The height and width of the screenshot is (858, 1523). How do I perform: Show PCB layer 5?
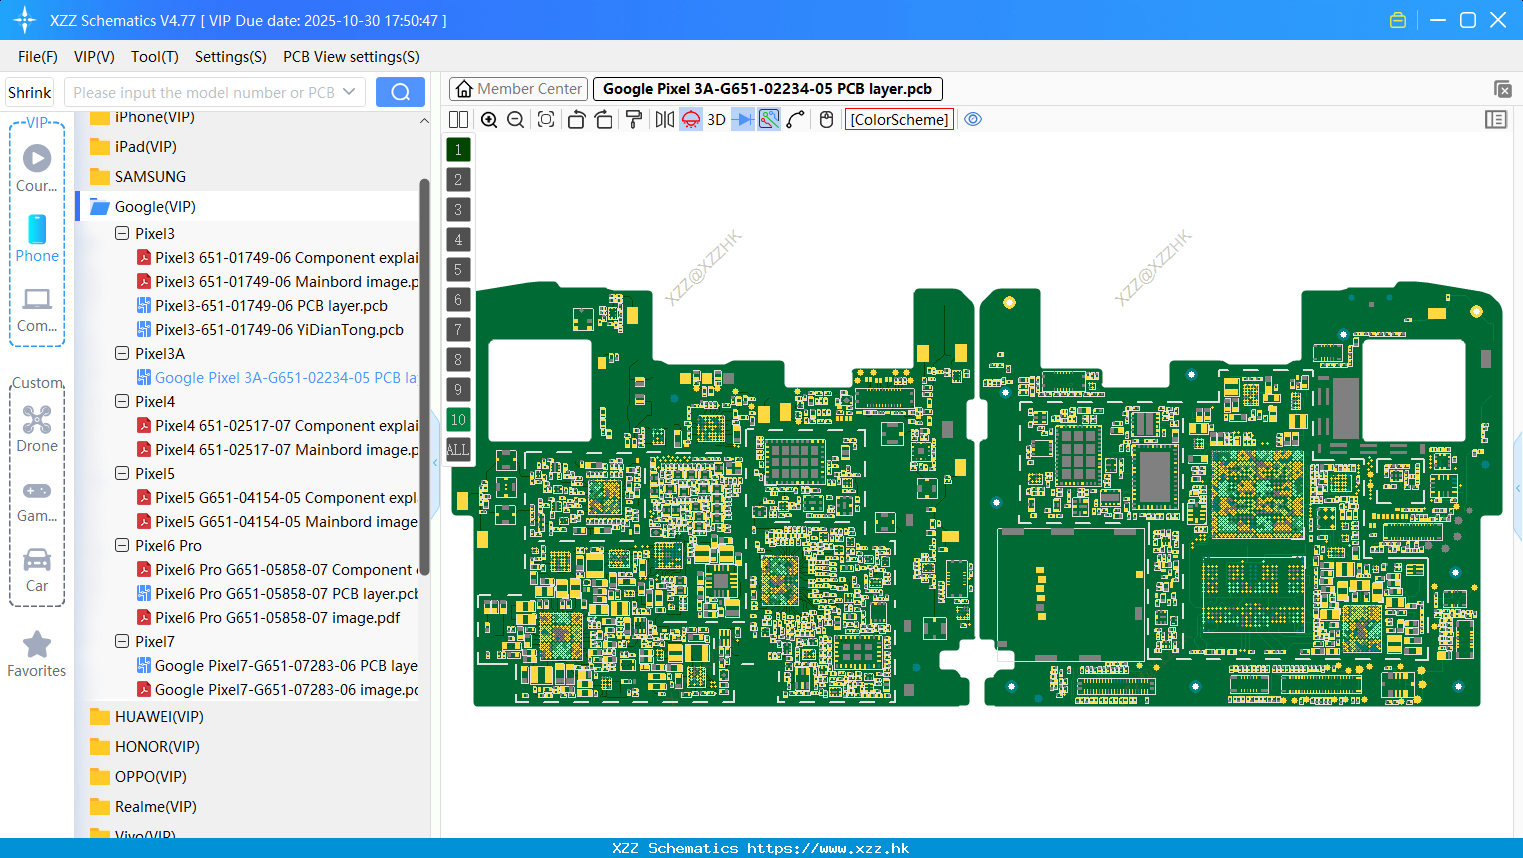458,270
